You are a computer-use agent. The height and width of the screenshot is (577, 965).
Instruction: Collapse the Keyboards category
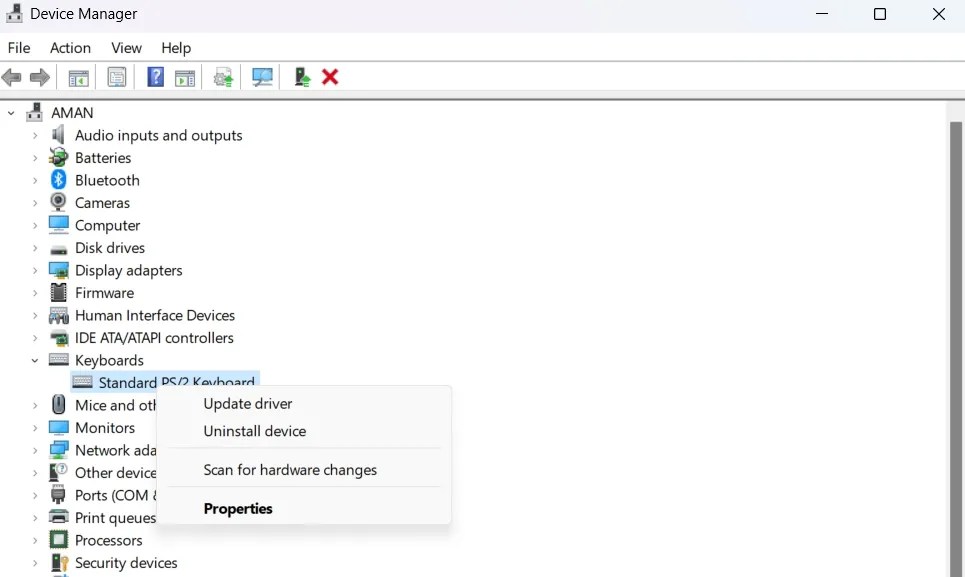click(x=35, y=360)
